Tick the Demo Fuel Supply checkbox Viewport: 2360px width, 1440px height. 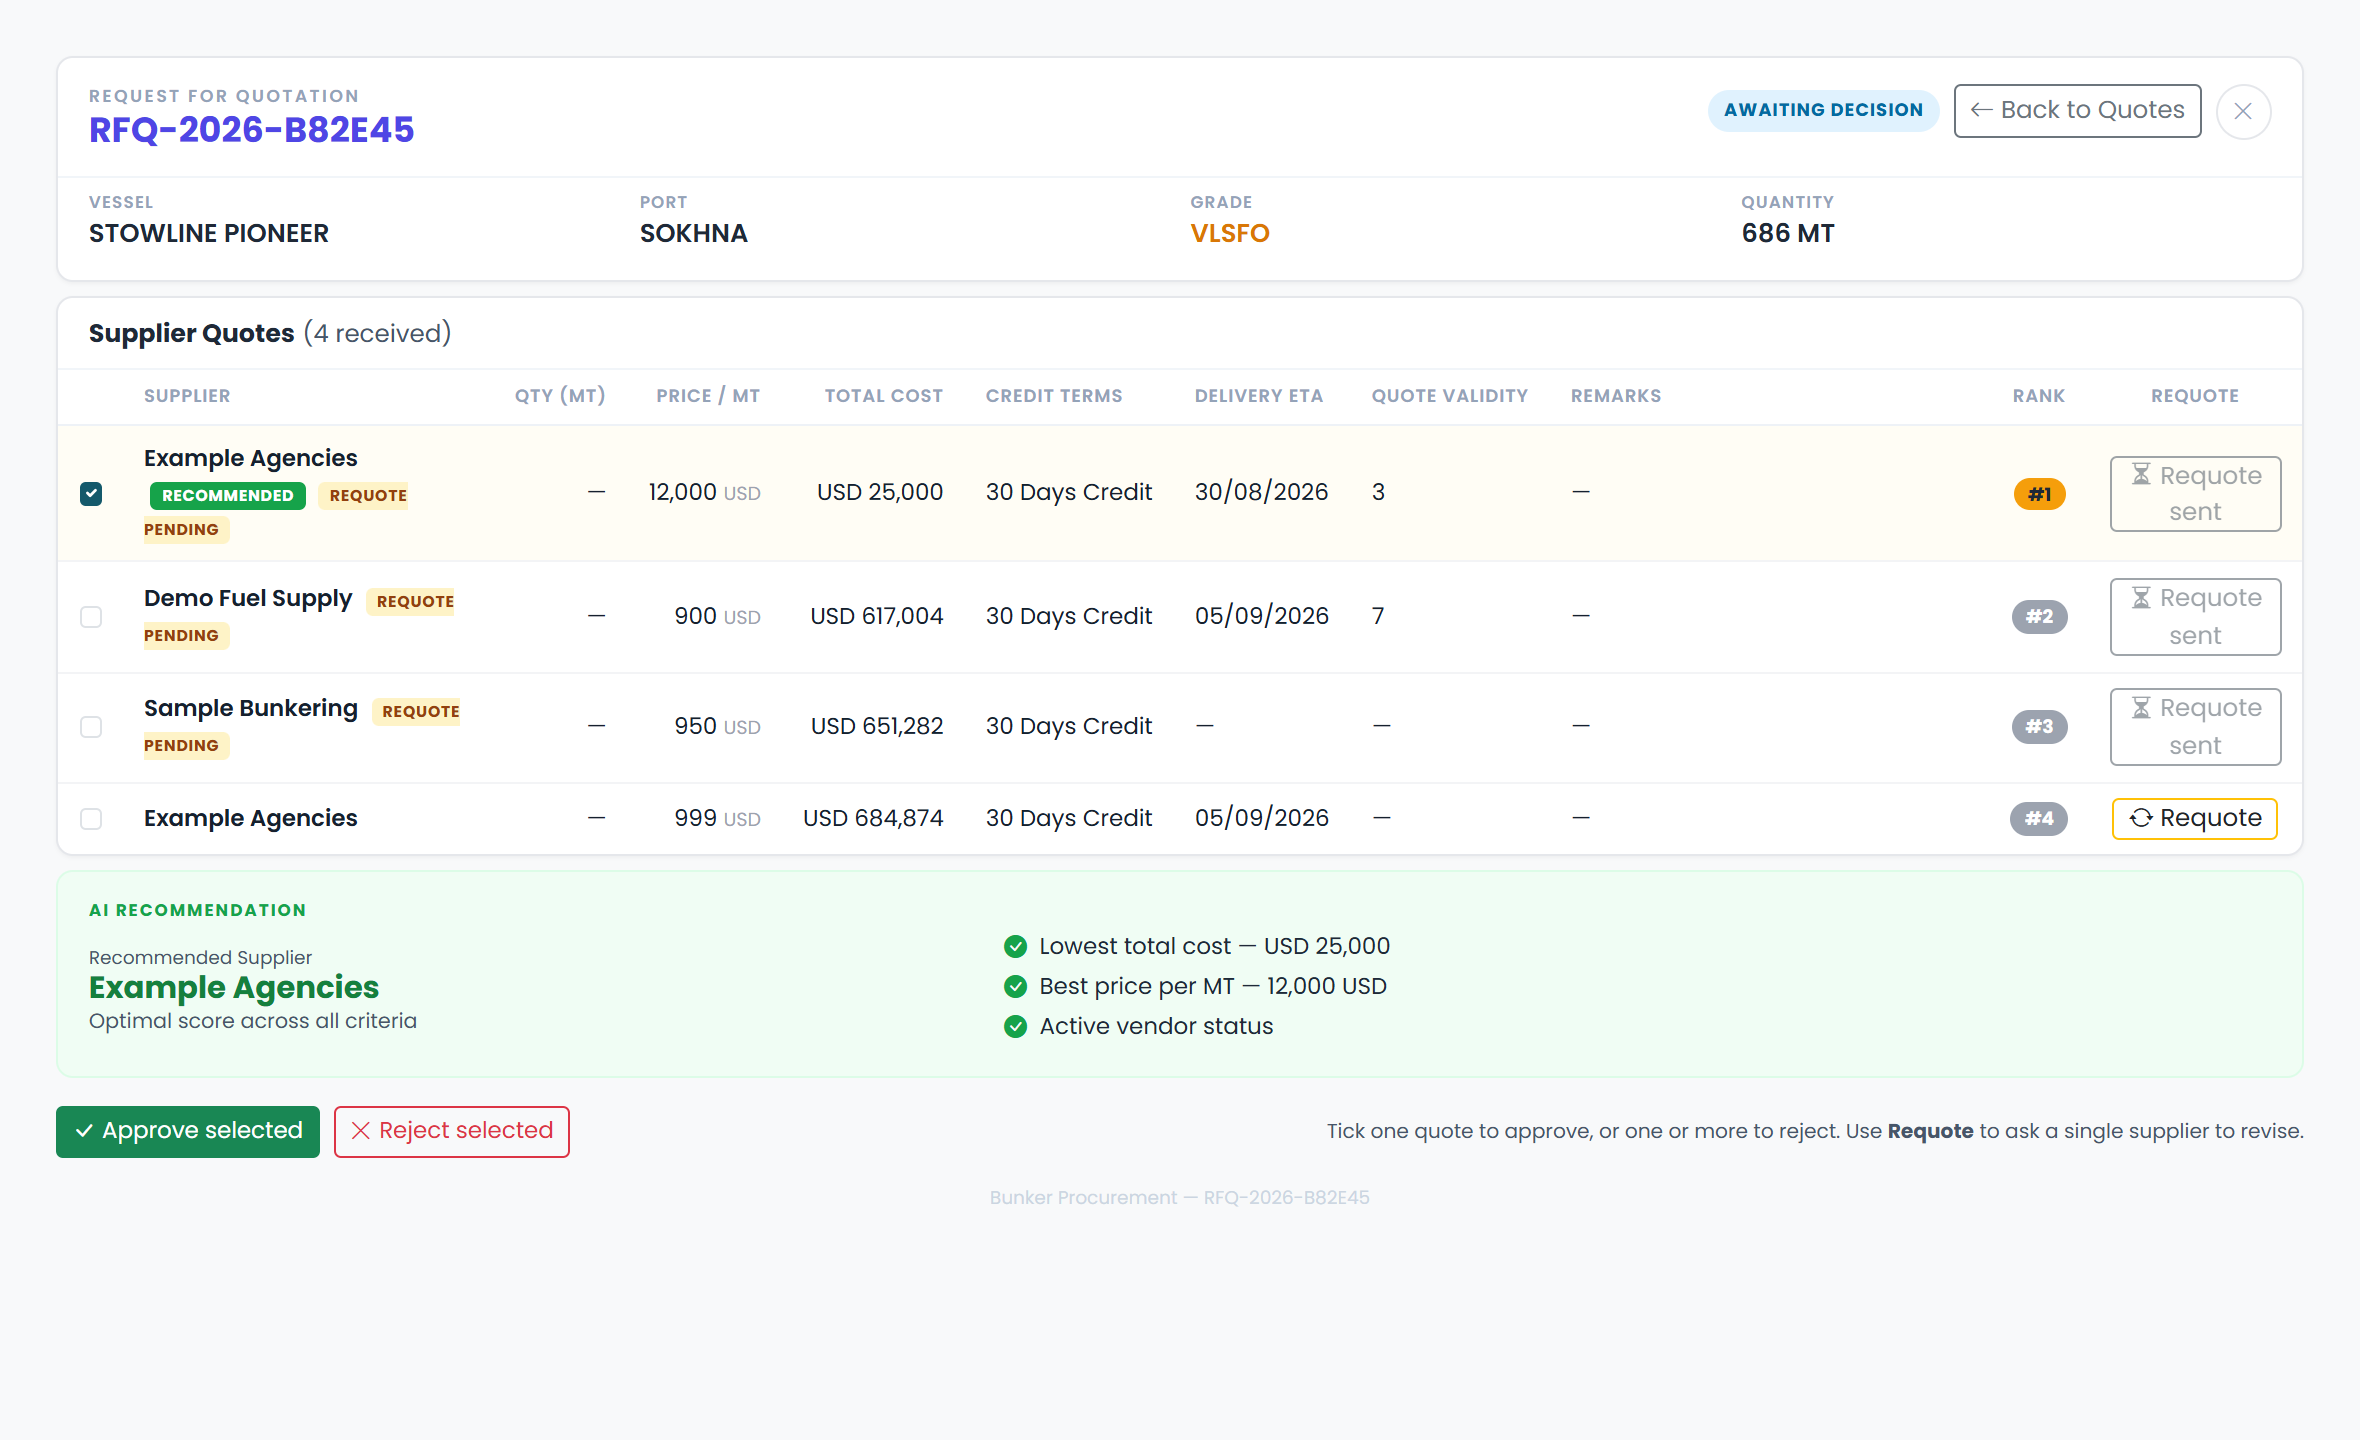(91, 617)
